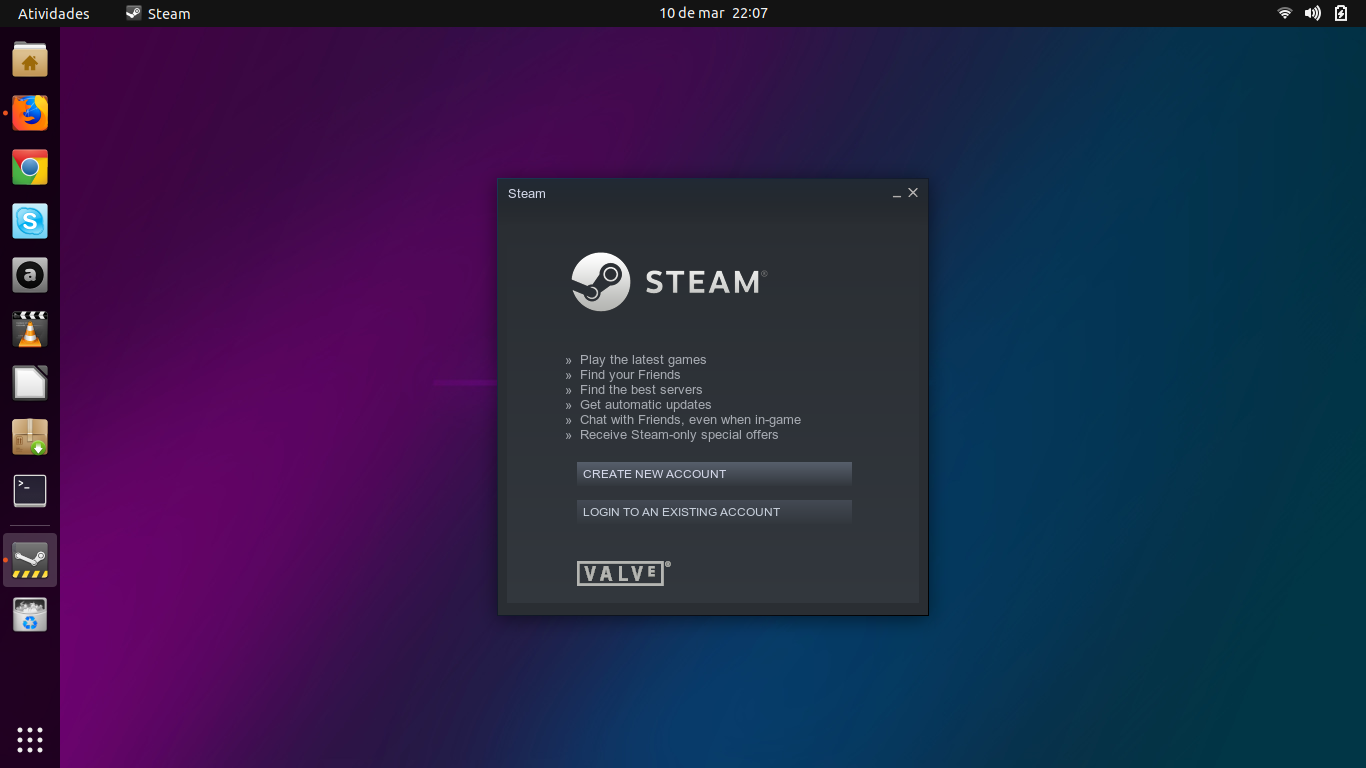Open the Atividades overview
This screenshot has height=768, width=1366.
click(x=54, y=13)
